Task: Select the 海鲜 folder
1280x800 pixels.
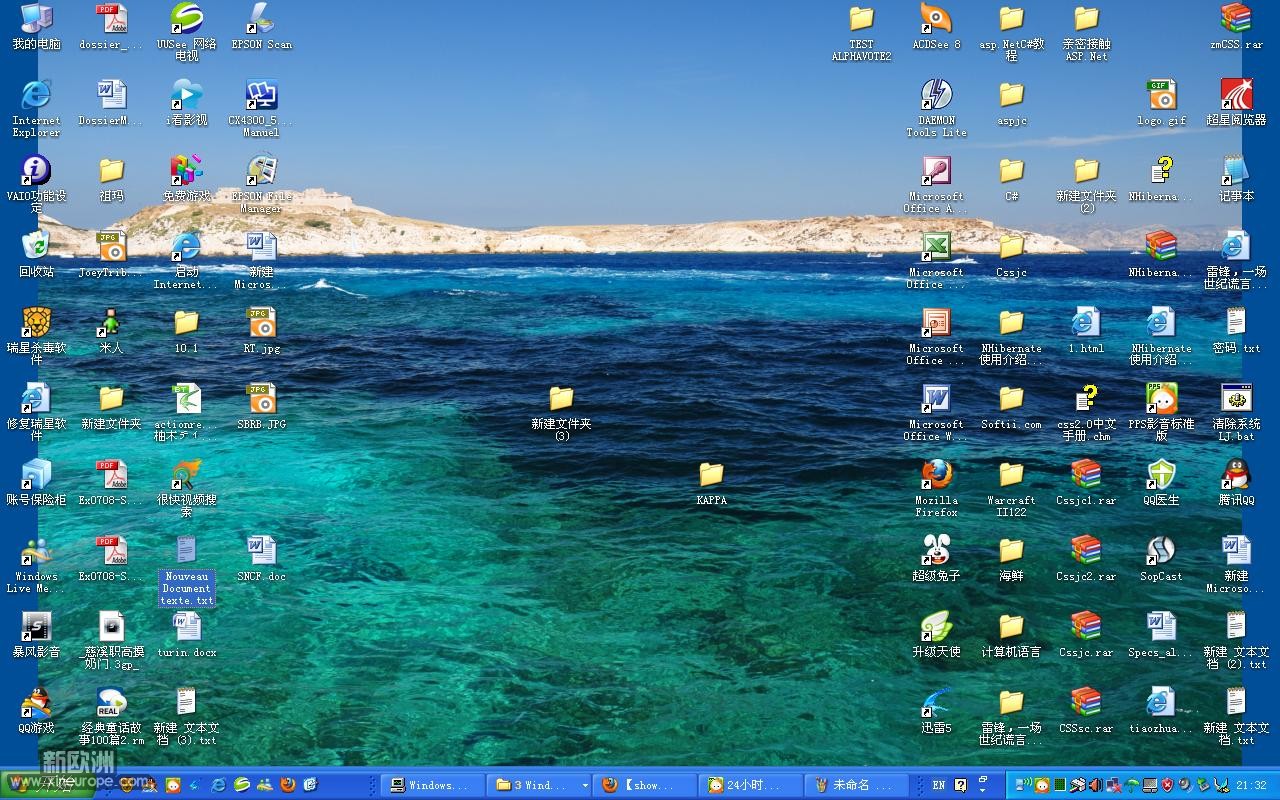Action: (x=1011, y=557)
